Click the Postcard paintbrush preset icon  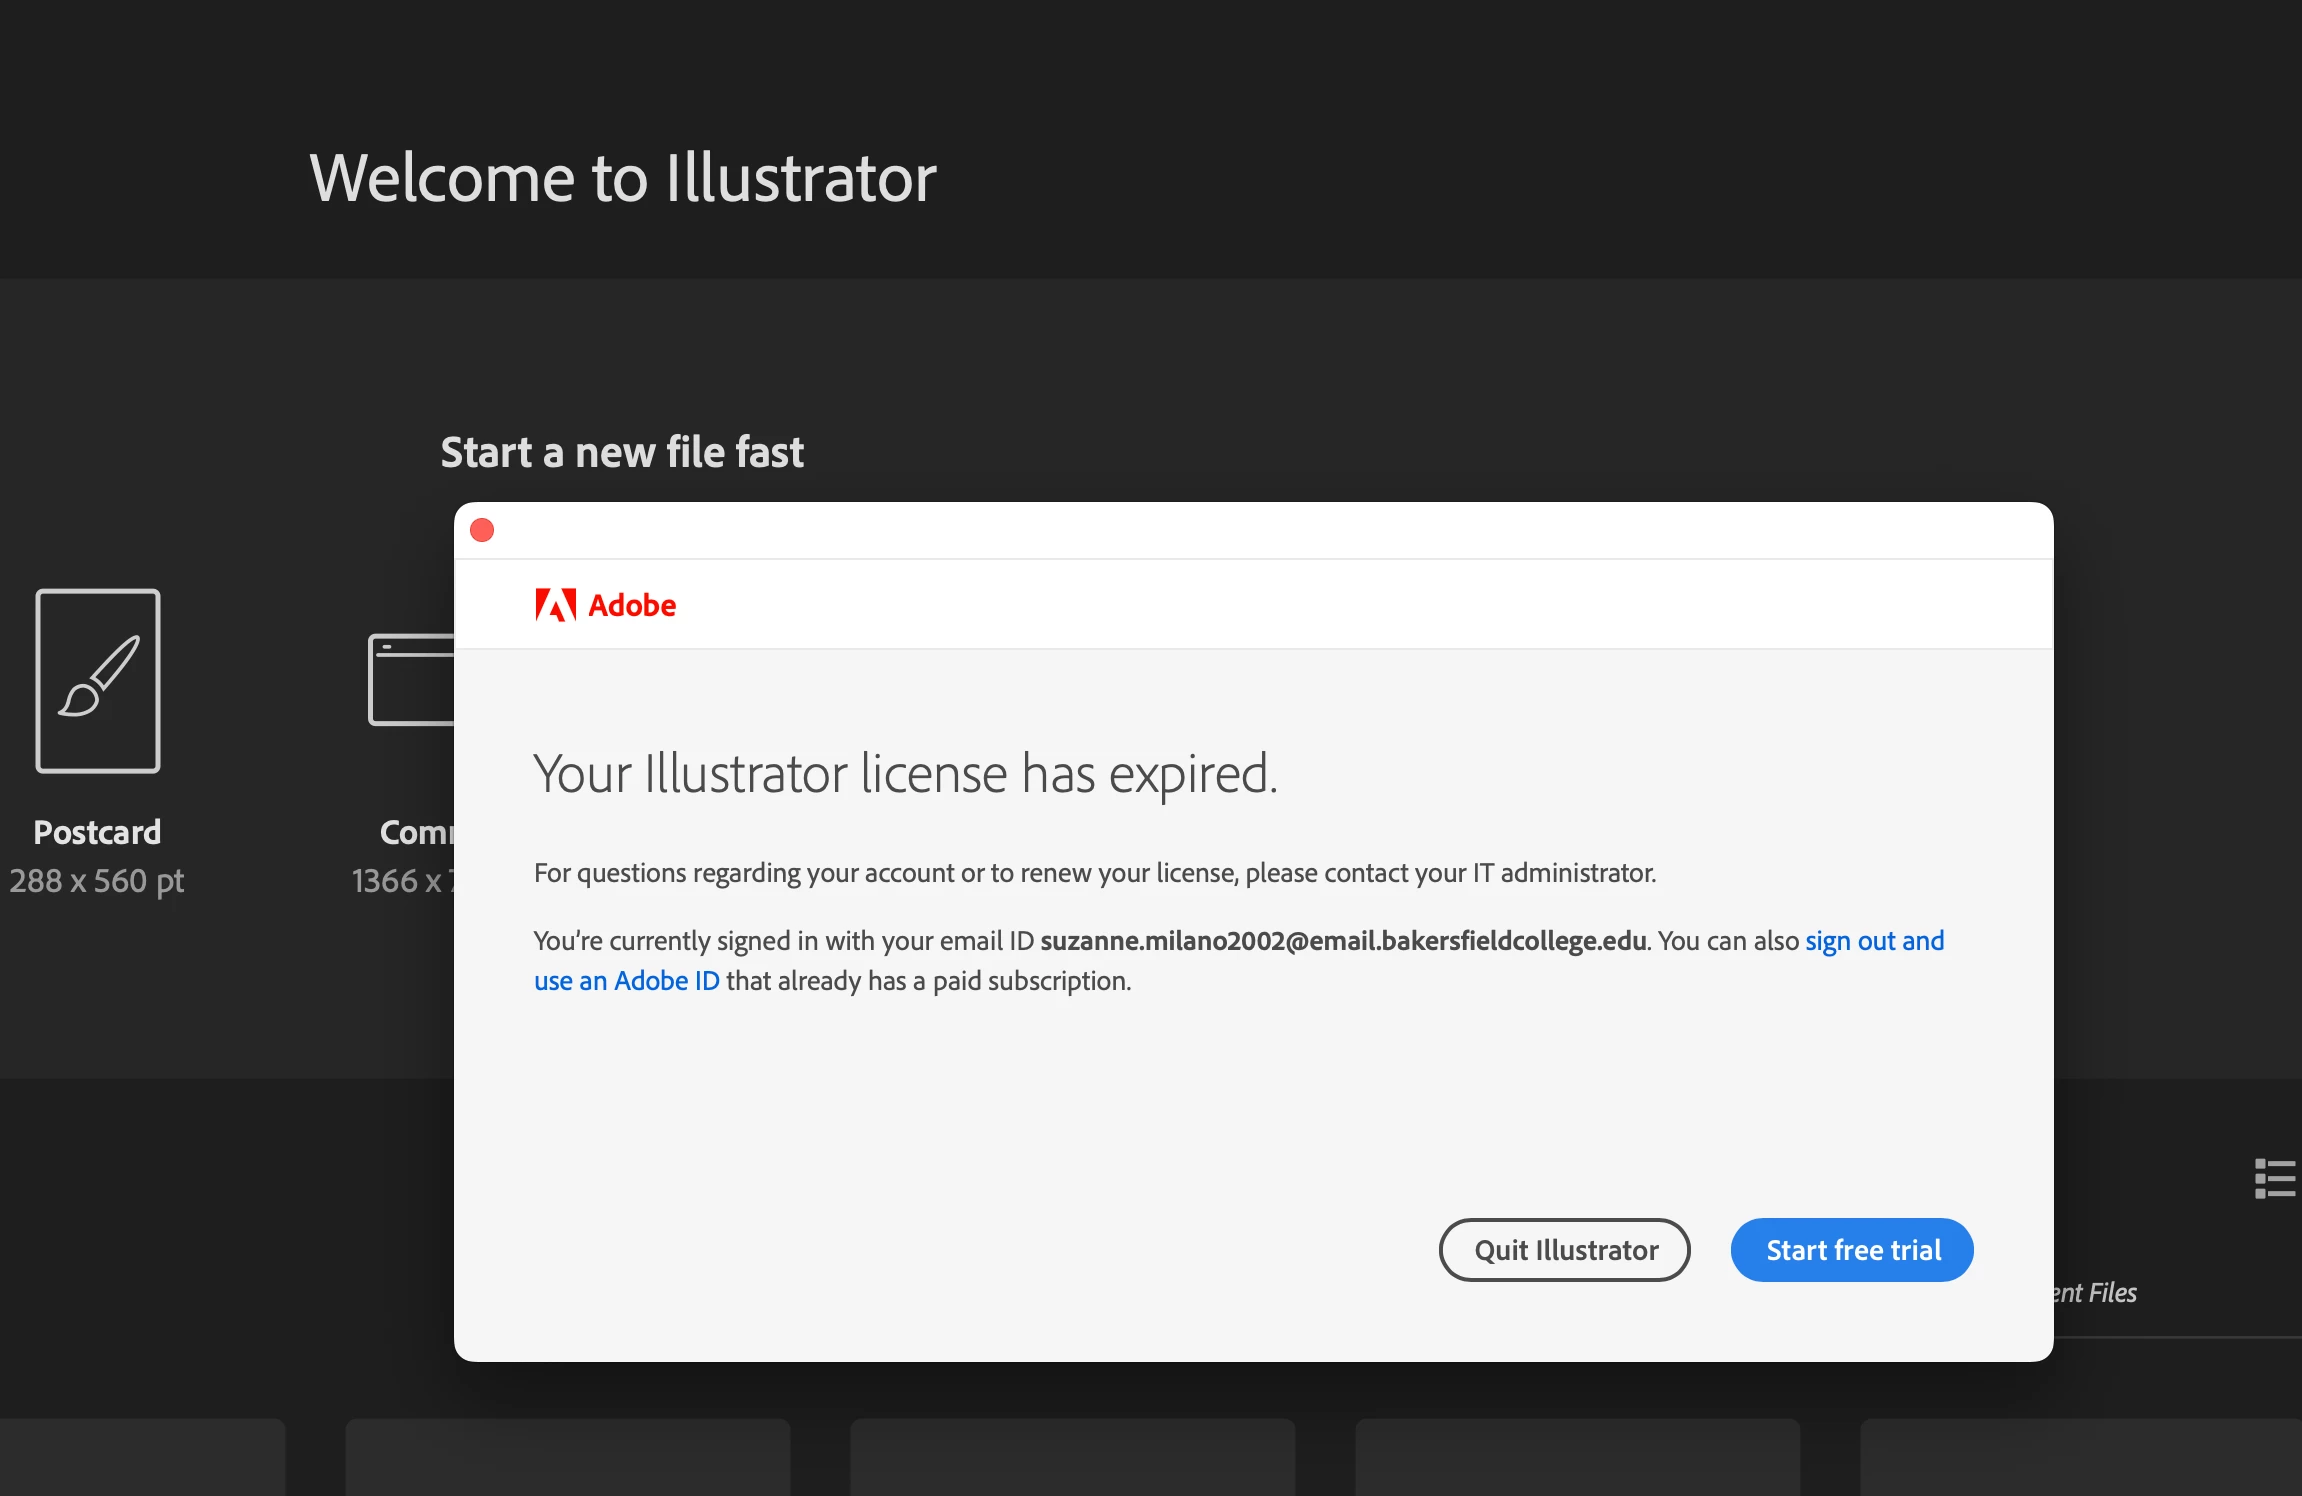coord(98,680)
